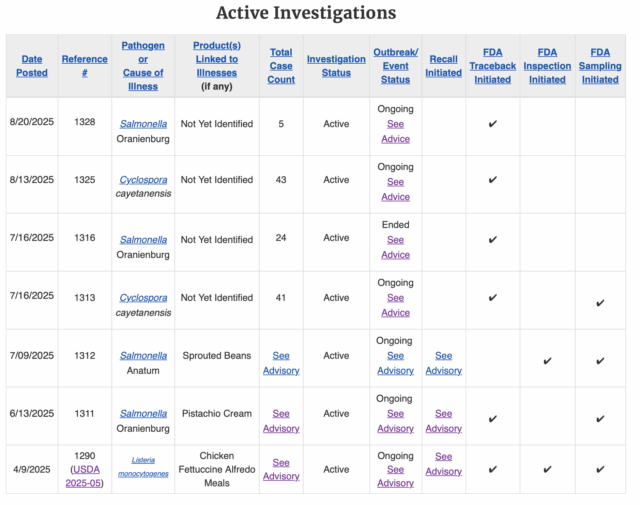
Task: Open Outbreak/Event Status header link
Action: 396,66
